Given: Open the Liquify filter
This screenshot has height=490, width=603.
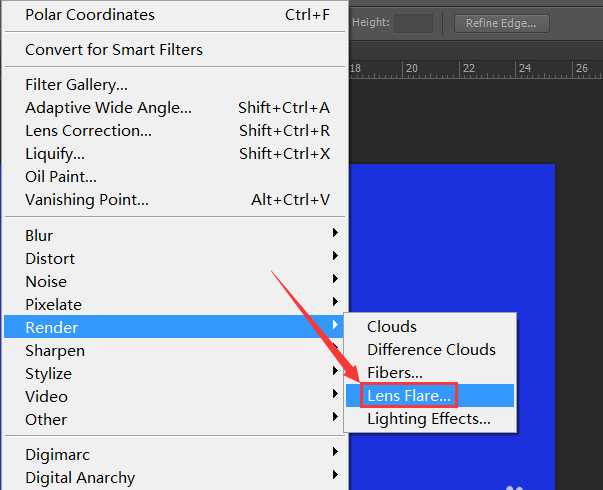Looking at the screenshot, I should pos(55,154).
